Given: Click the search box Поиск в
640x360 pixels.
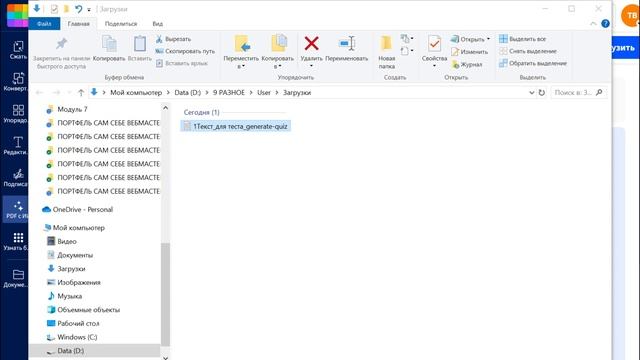Looking at the screenshot, I should [579, 93].
